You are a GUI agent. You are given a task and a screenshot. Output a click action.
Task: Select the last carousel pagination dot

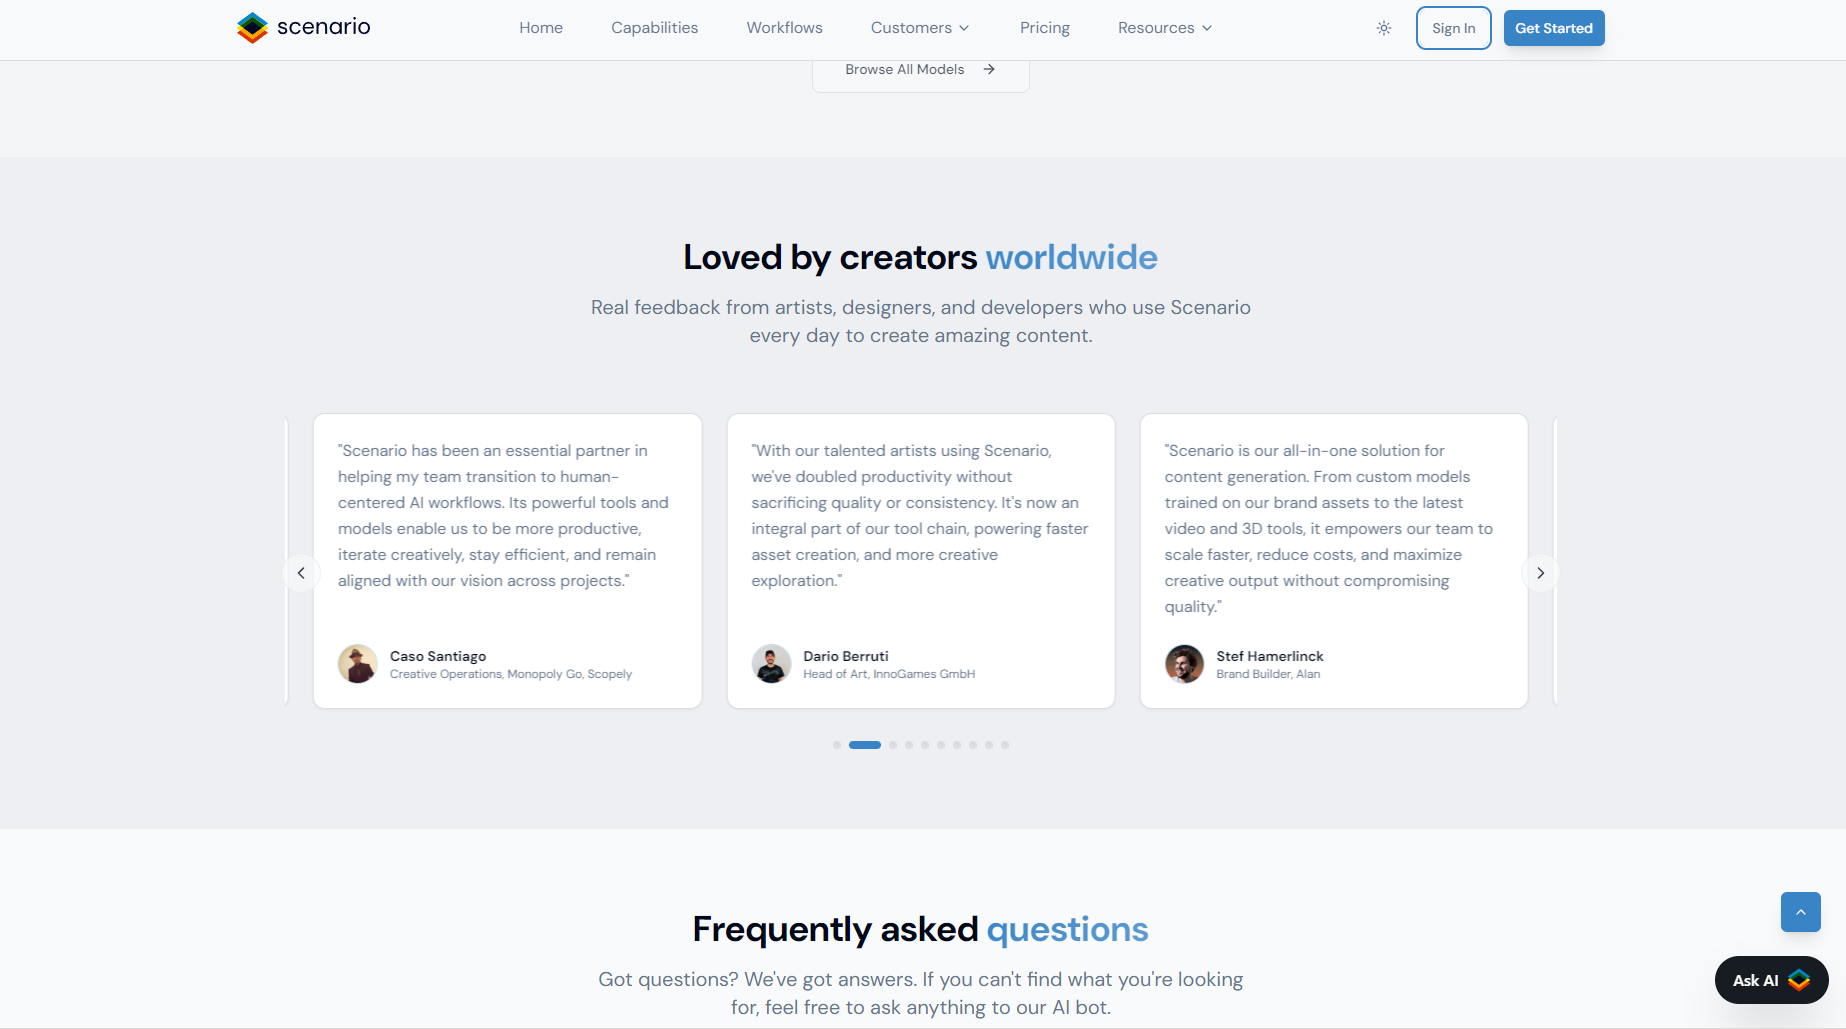[1005, 745]
